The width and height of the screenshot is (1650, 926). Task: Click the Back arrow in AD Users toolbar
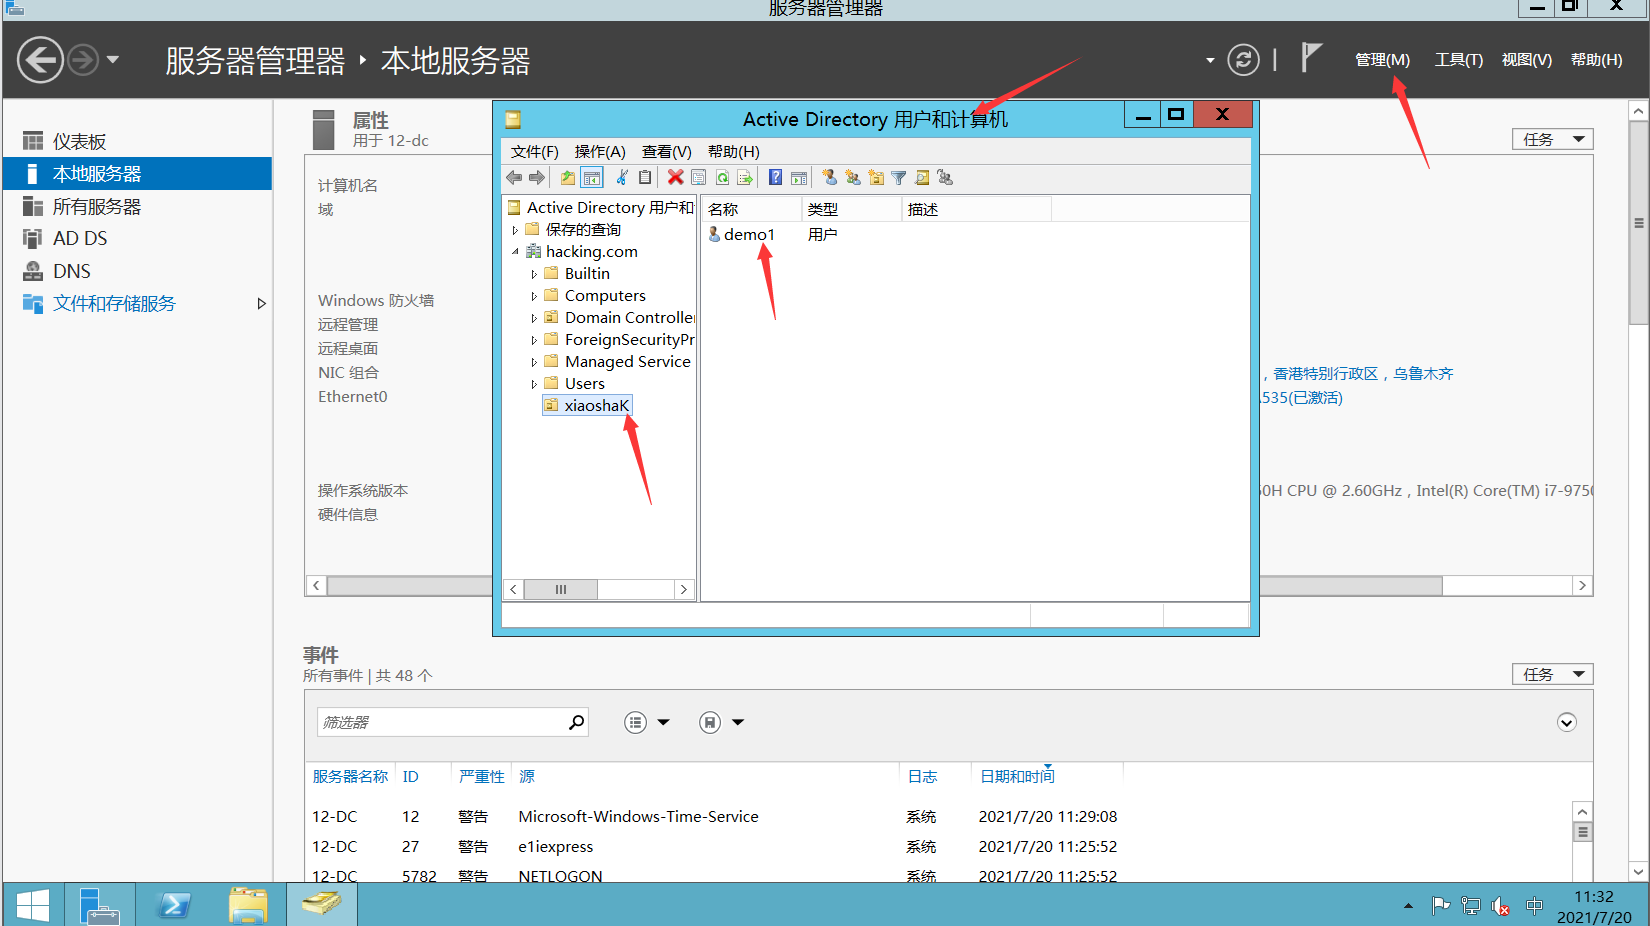pos(514,178)
